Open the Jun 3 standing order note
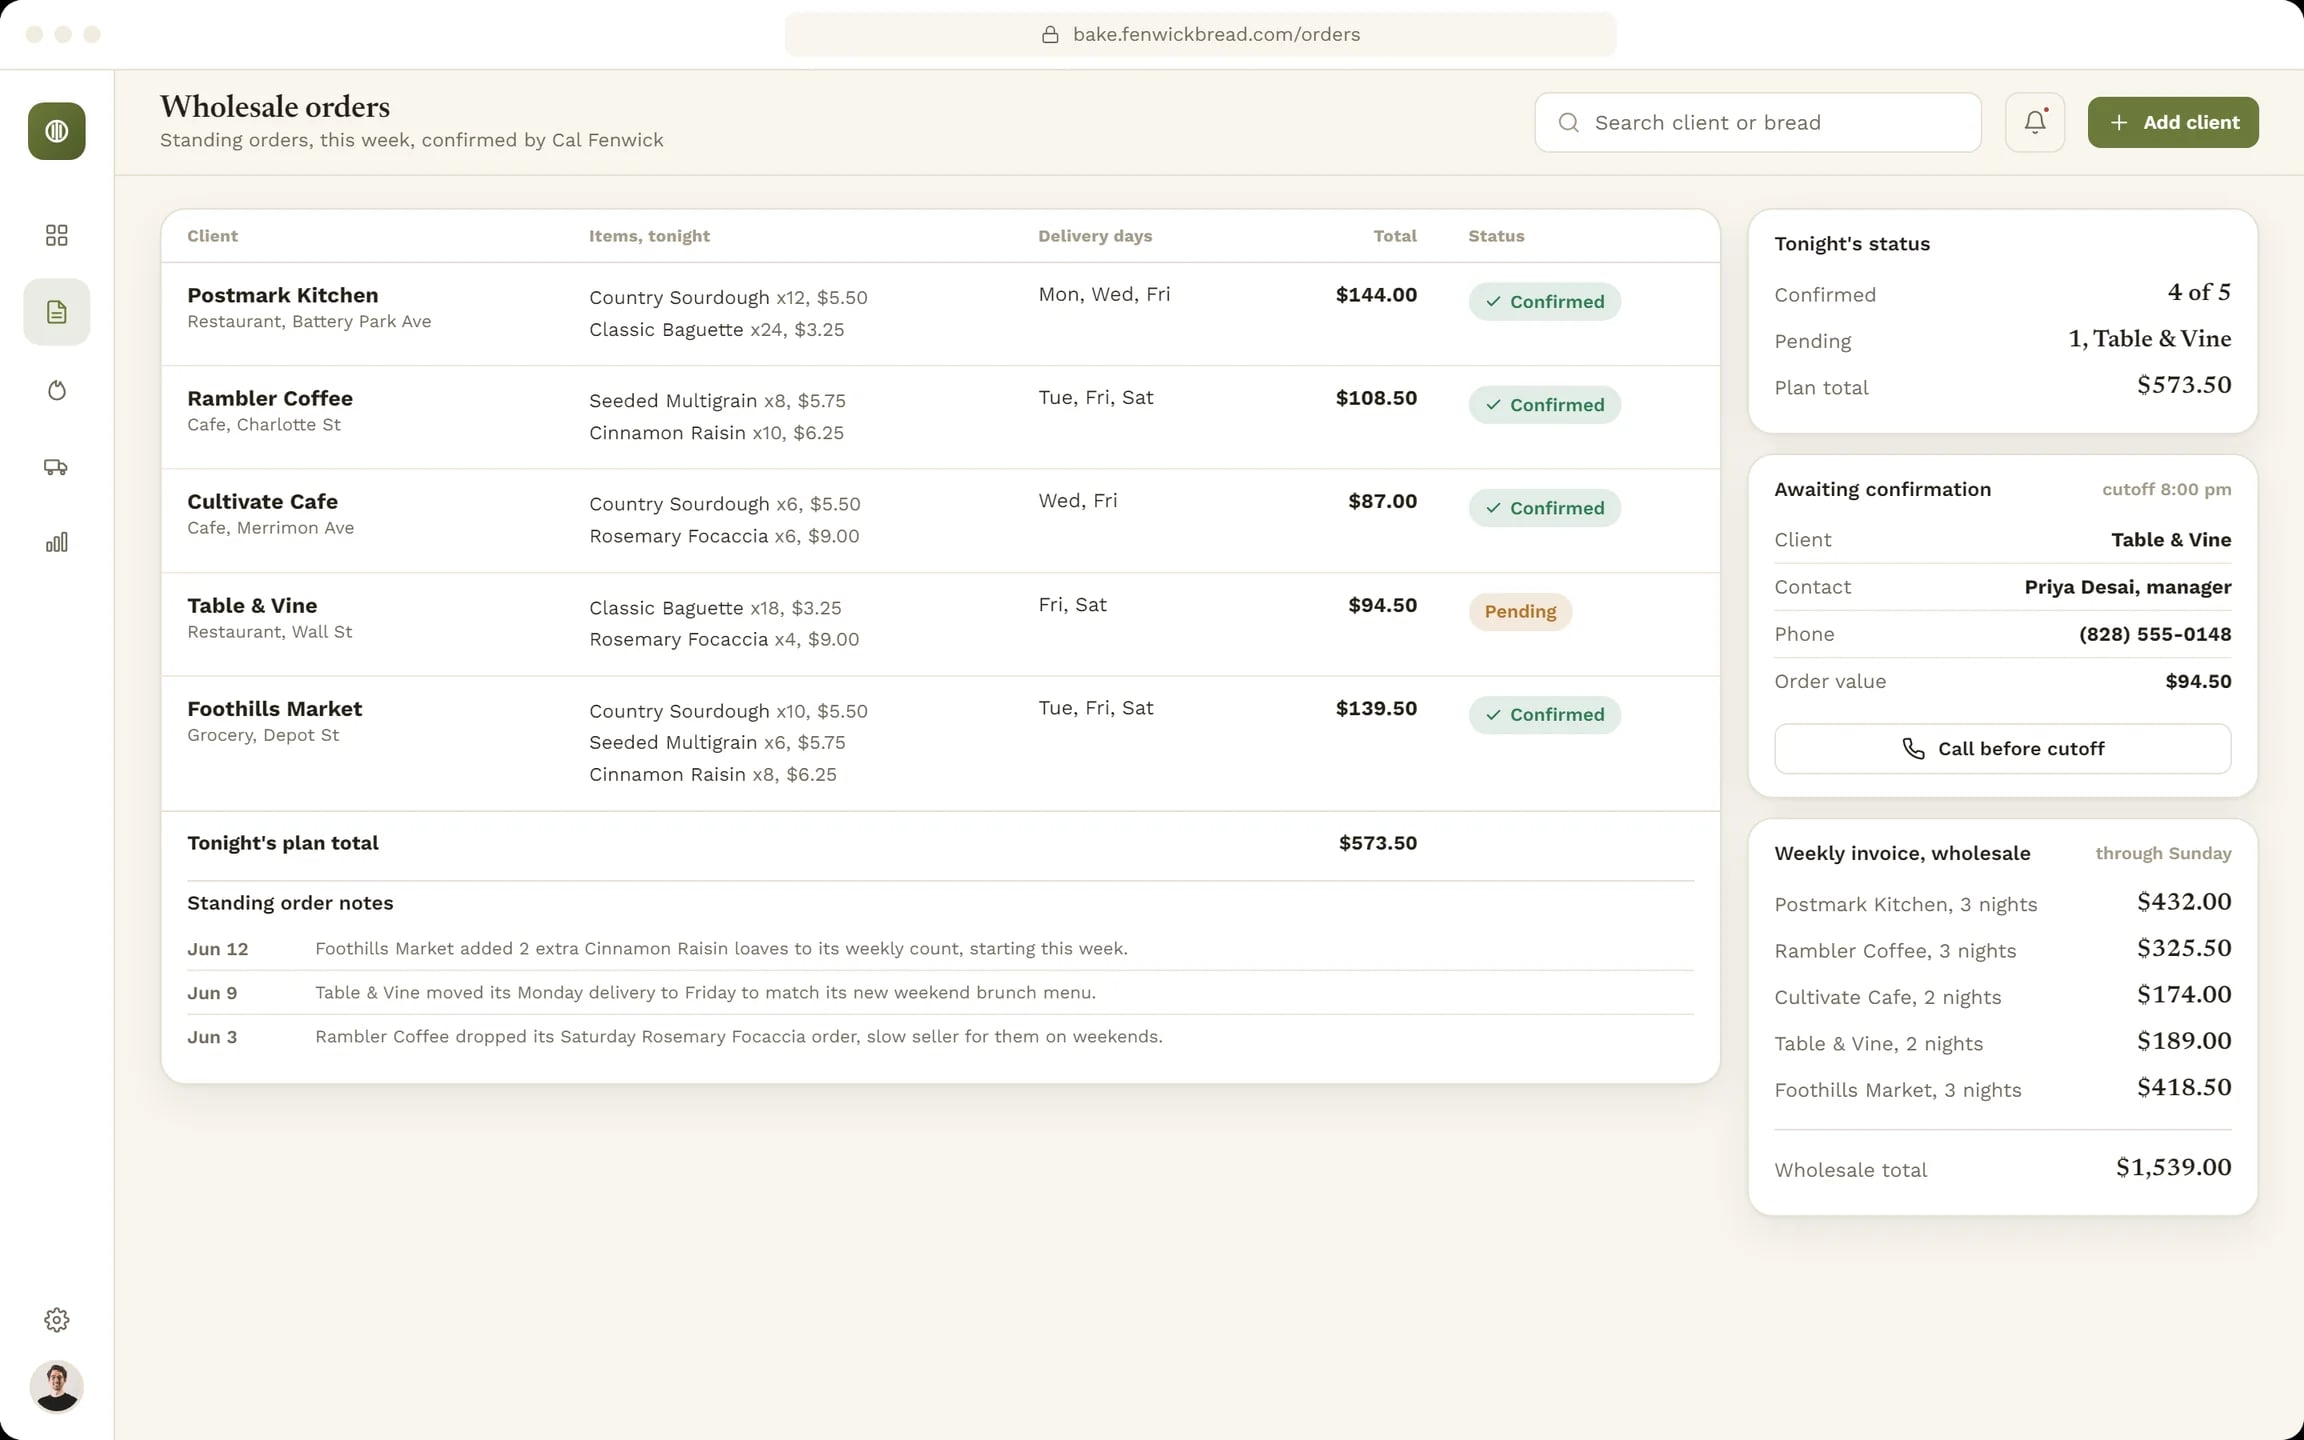 pos(940,1037)
